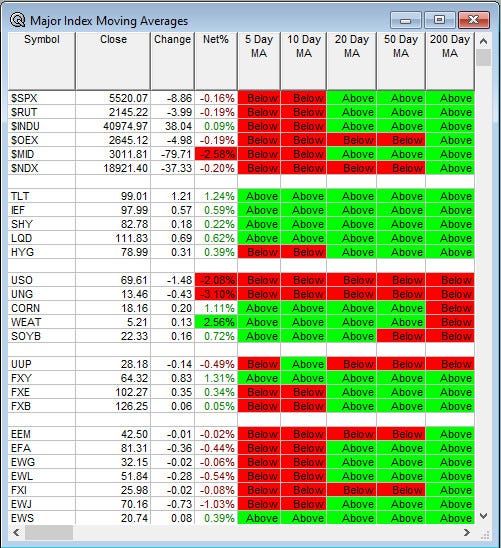Click the -2.58% net change for $MID
This screenshot has width=501, height=548.
(x=216, y=154)
